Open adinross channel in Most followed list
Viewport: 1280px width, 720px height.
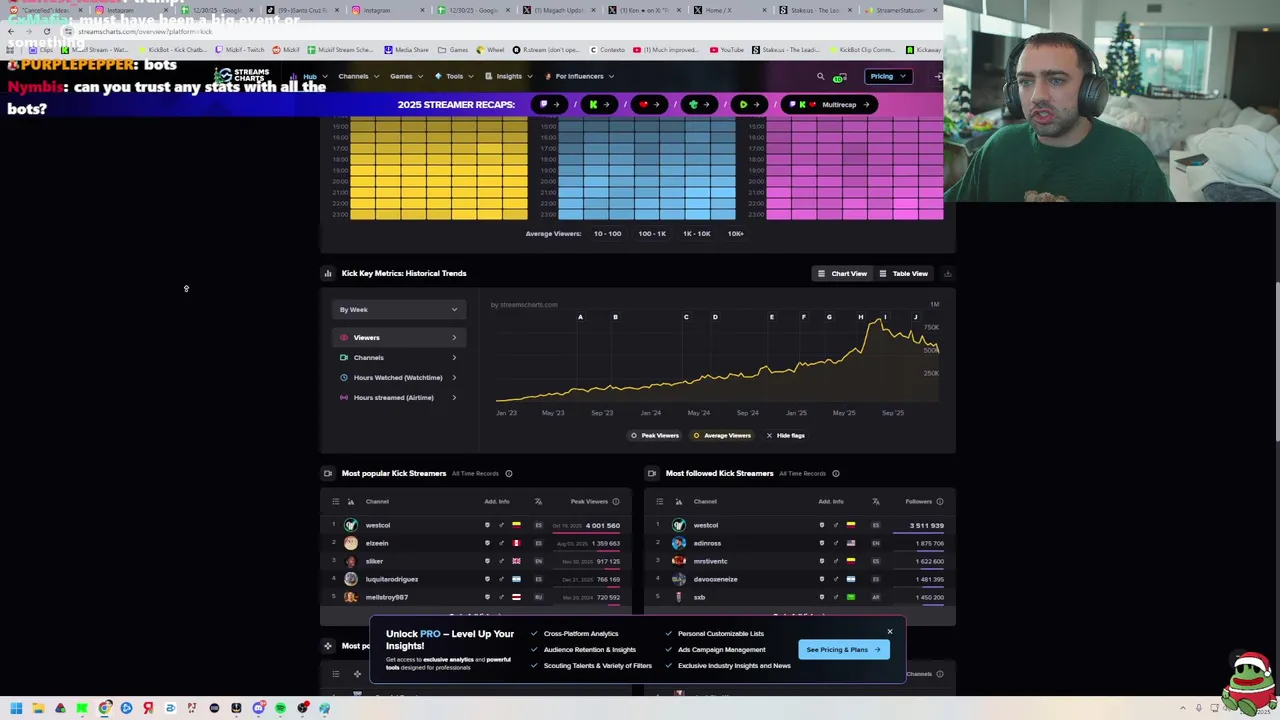707,543
